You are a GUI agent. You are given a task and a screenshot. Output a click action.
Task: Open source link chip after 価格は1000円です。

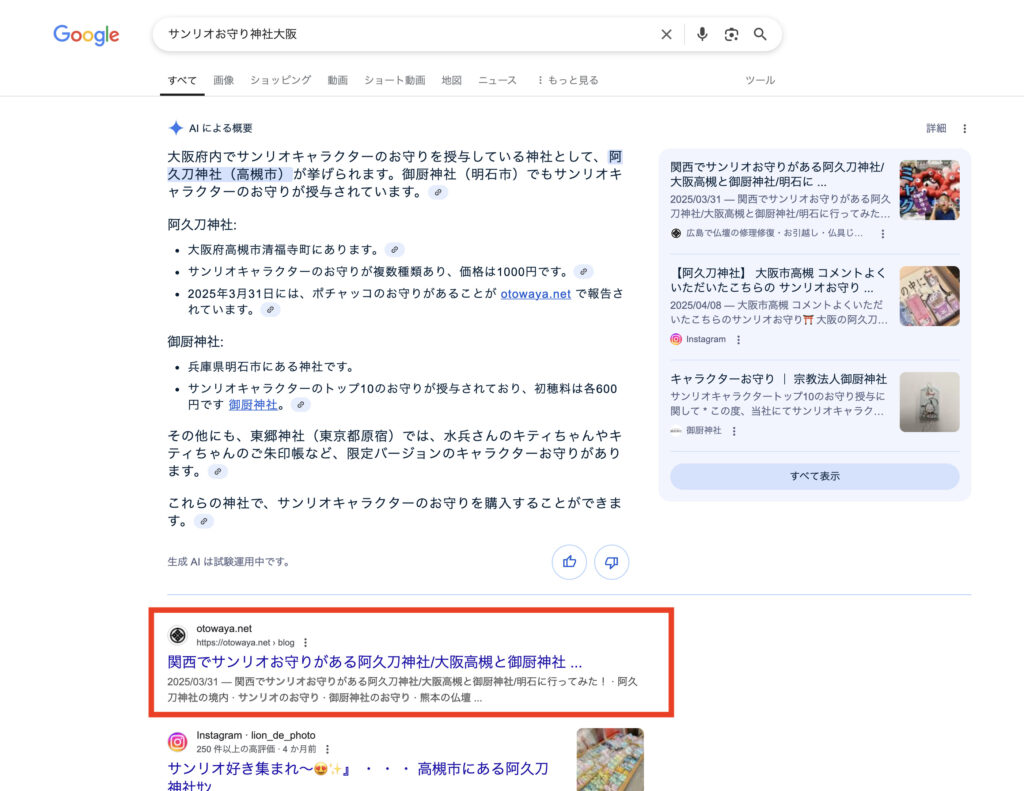pyautogui.click(x=583, y=271)
